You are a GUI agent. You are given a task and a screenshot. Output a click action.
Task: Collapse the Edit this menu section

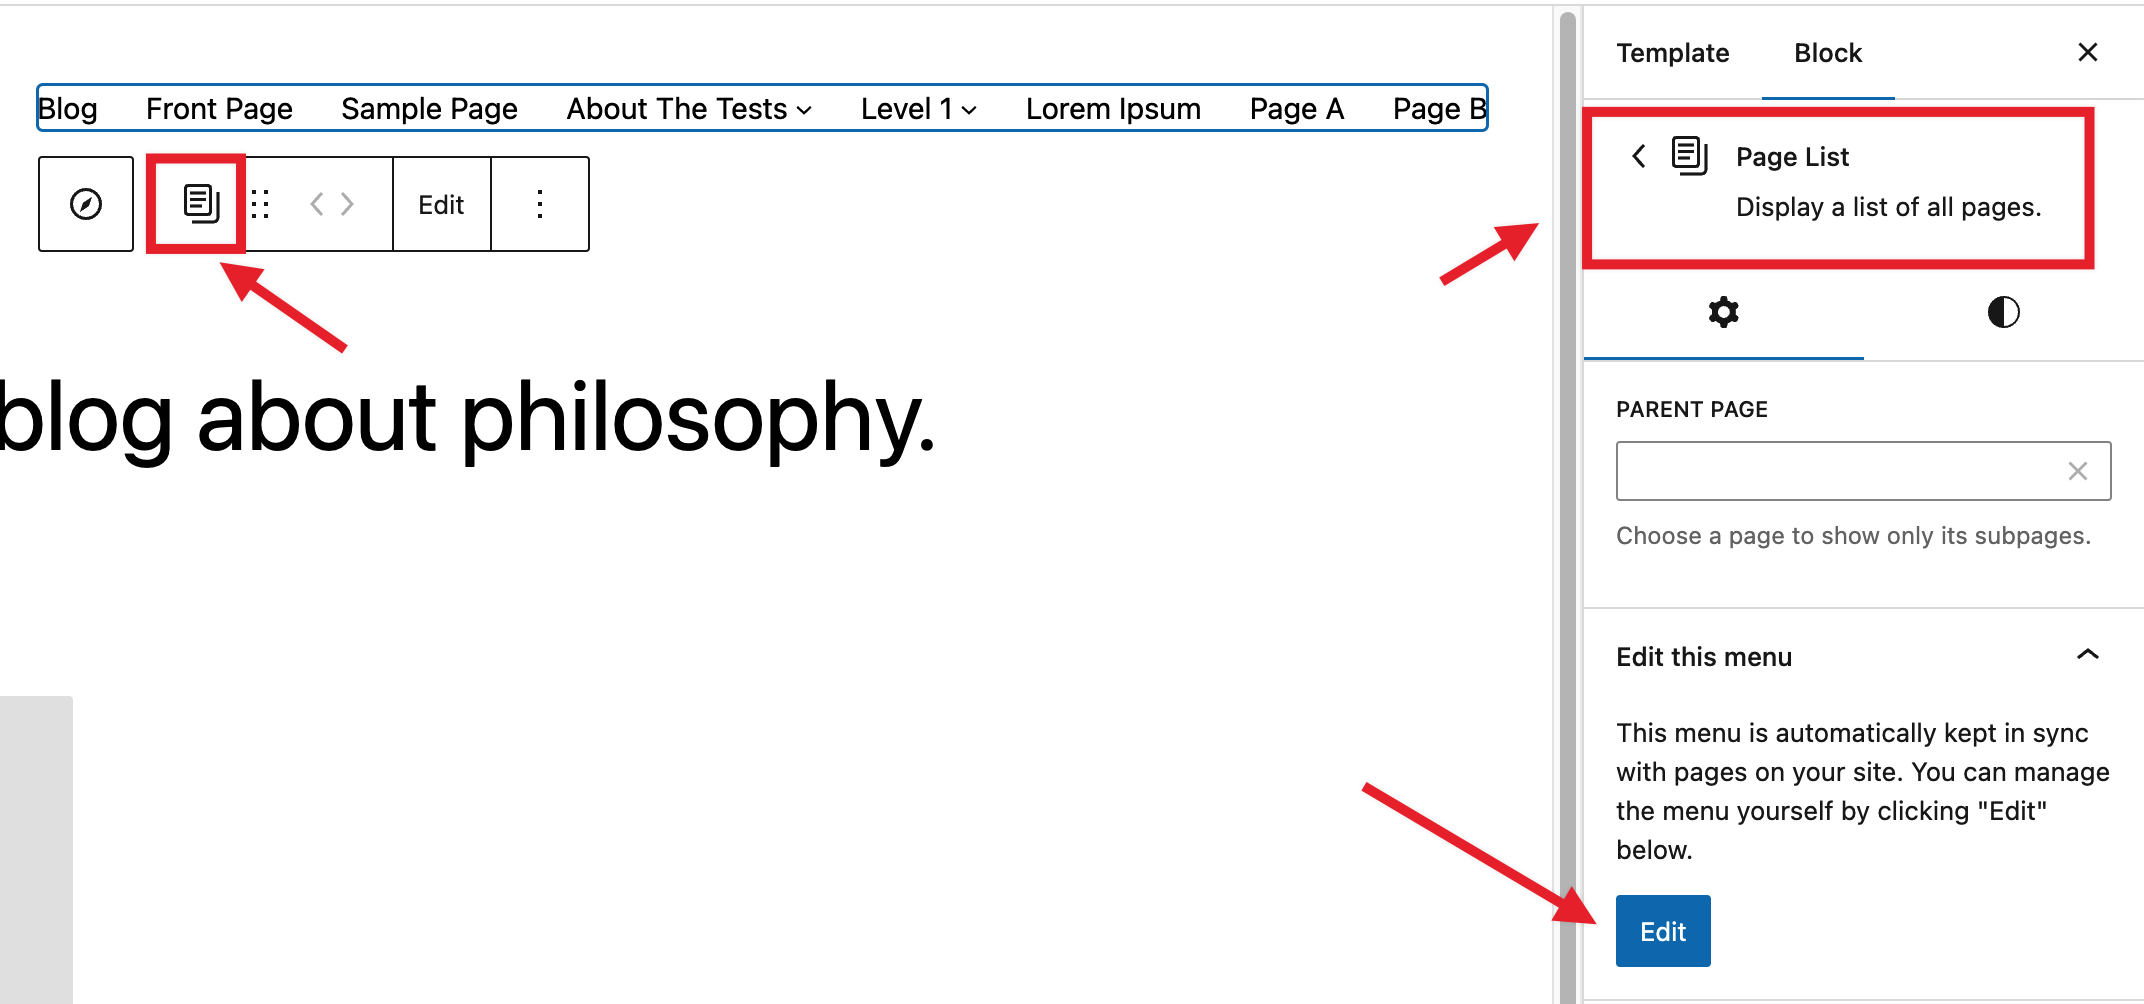[x=2087, y=655]
